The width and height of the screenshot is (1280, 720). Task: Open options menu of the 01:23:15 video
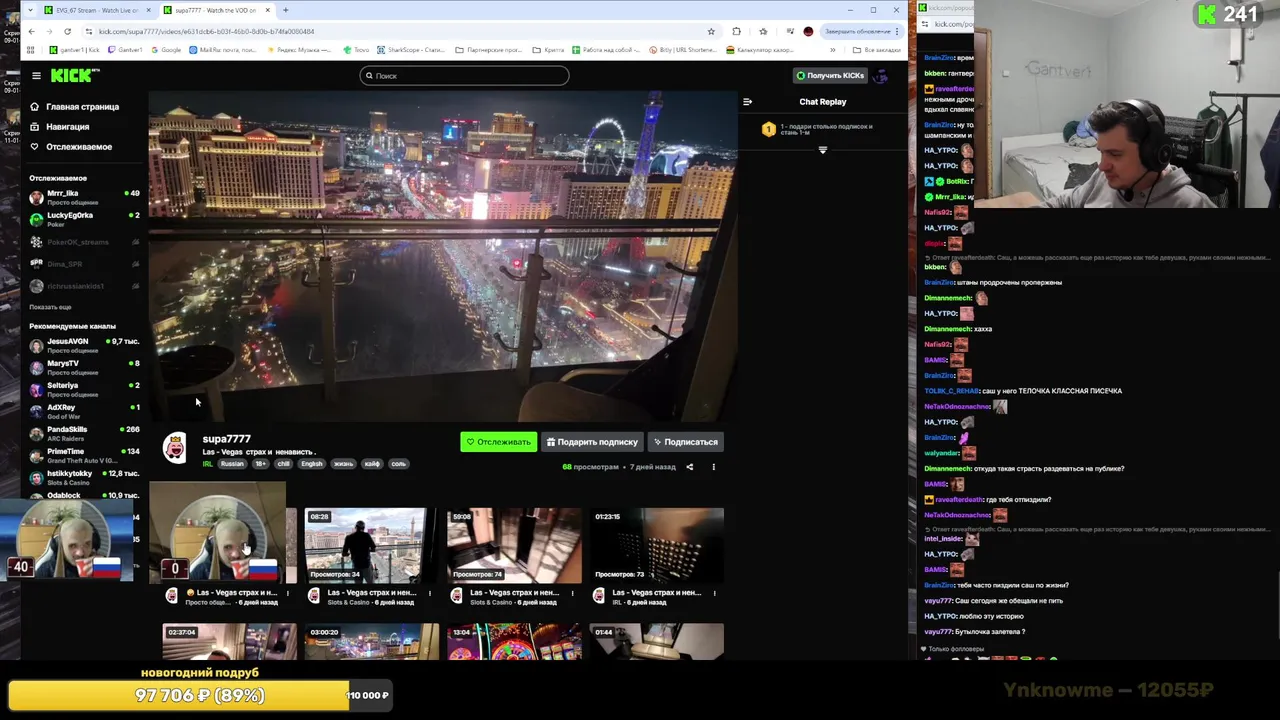[x=714, y=593]
